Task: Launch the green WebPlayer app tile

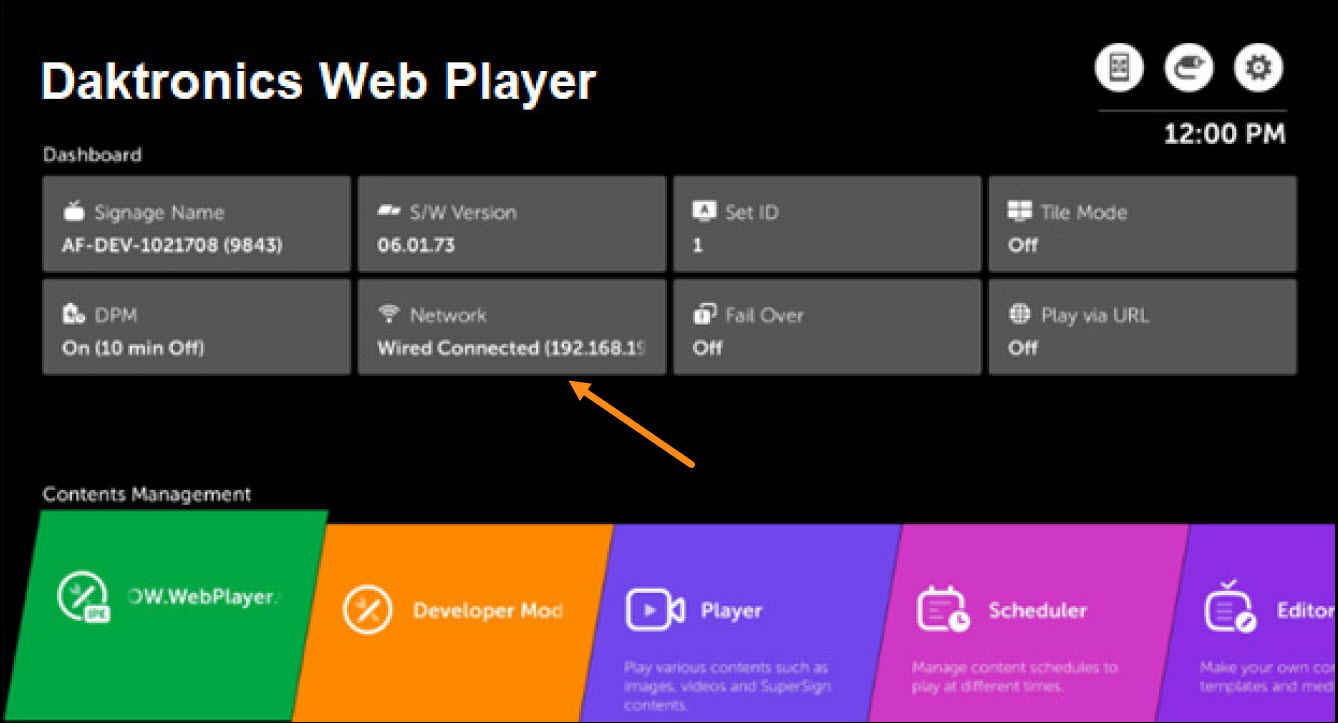Action: (175, 615)
